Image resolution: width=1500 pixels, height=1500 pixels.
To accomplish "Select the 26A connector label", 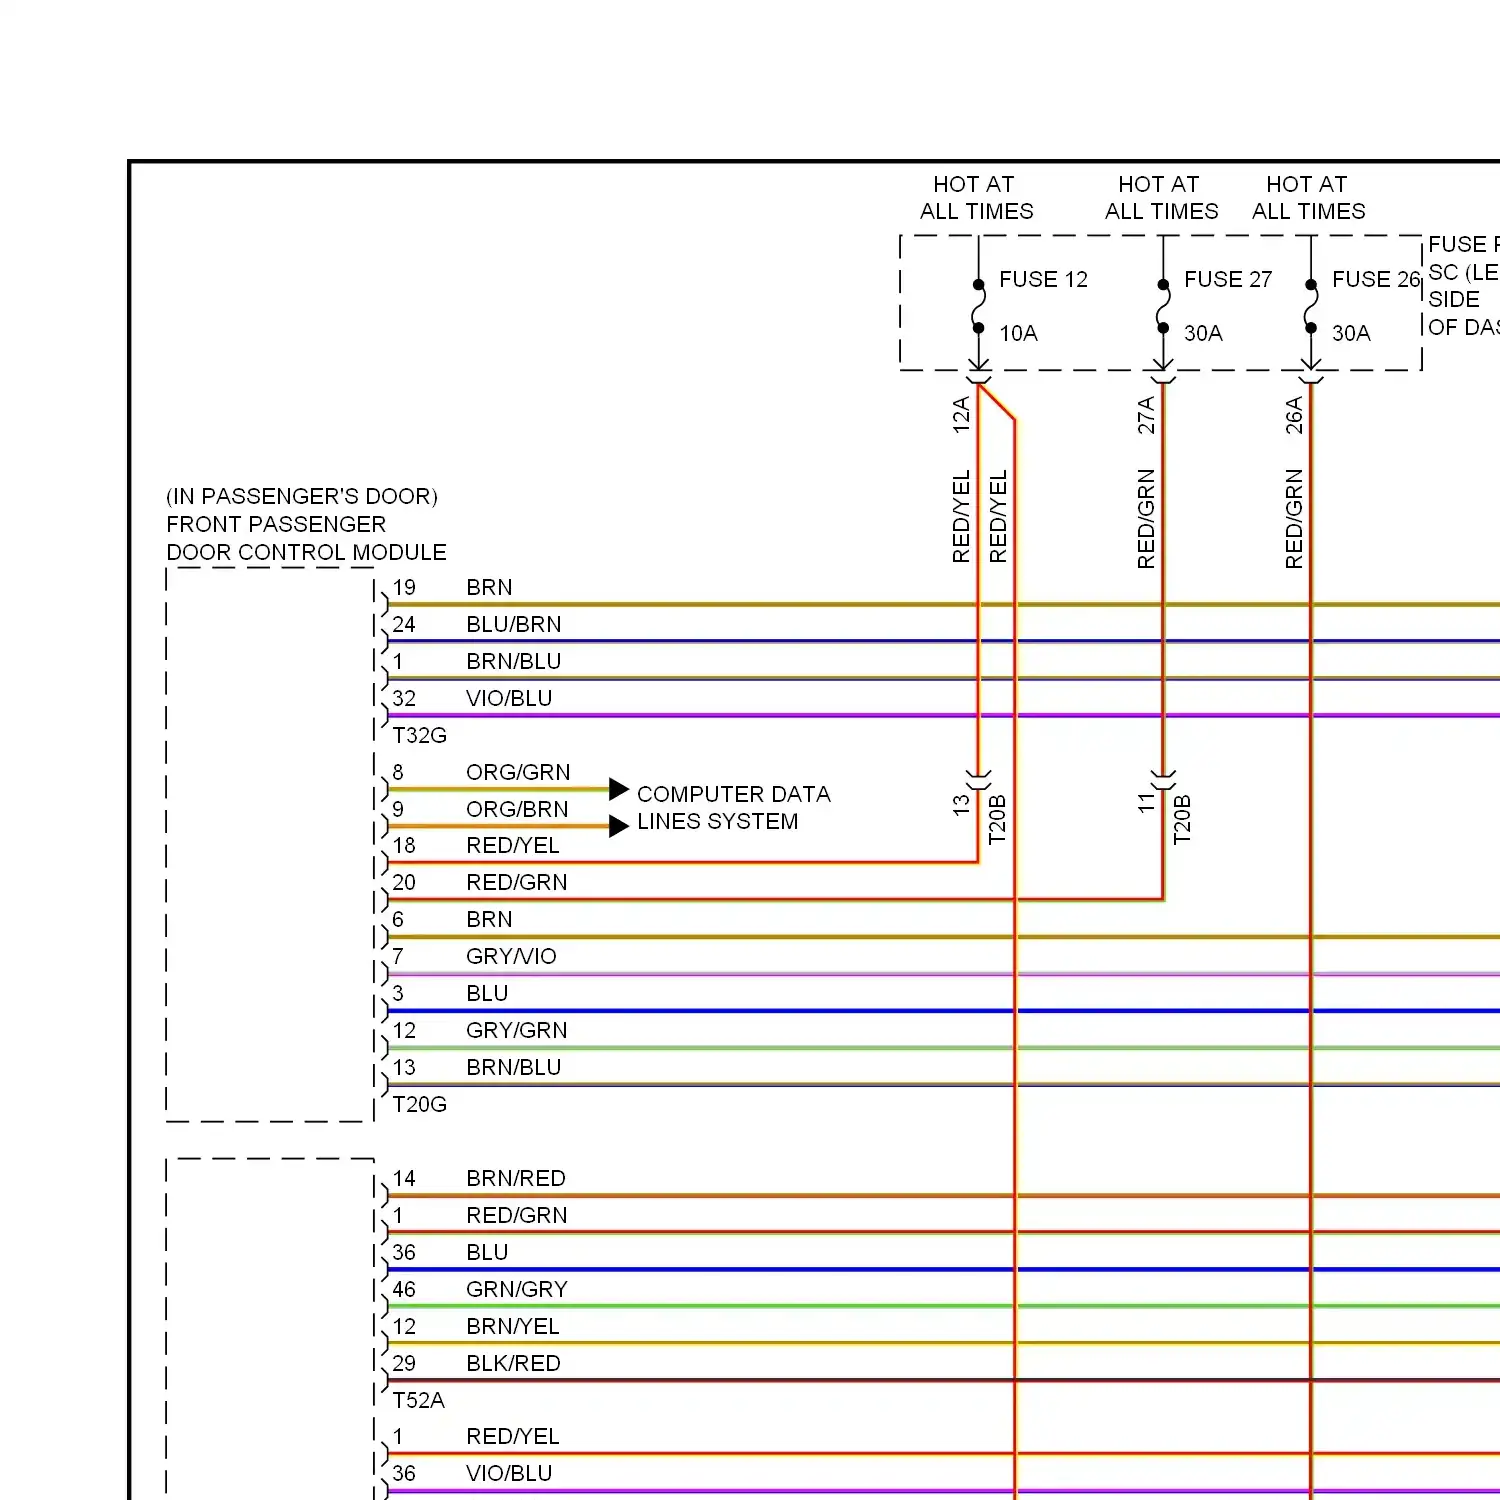I will tap(1294, 415).
